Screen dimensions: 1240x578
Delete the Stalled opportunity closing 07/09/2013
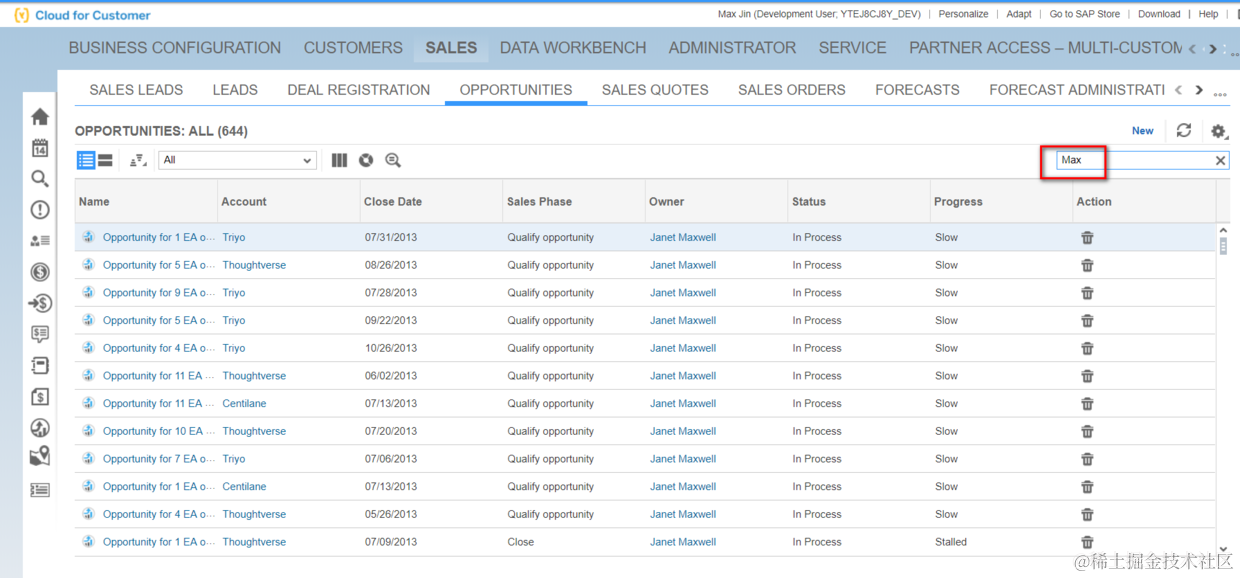click(1087, 542)
